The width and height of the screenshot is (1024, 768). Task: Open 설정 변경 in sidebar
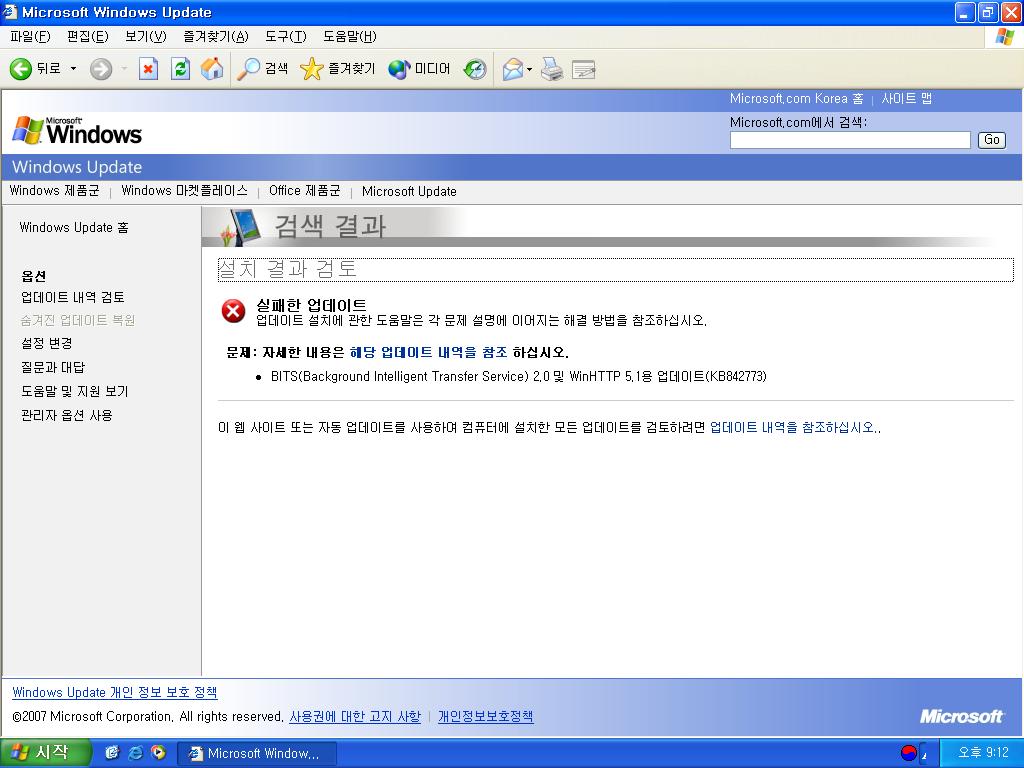[46, 343]
